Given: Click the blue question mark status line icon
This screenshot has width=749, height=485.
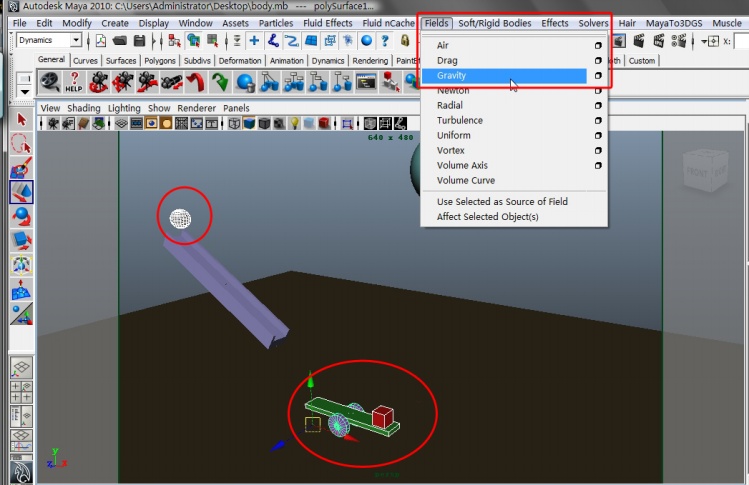Looking at the screenshot, I should coord(385,41).
